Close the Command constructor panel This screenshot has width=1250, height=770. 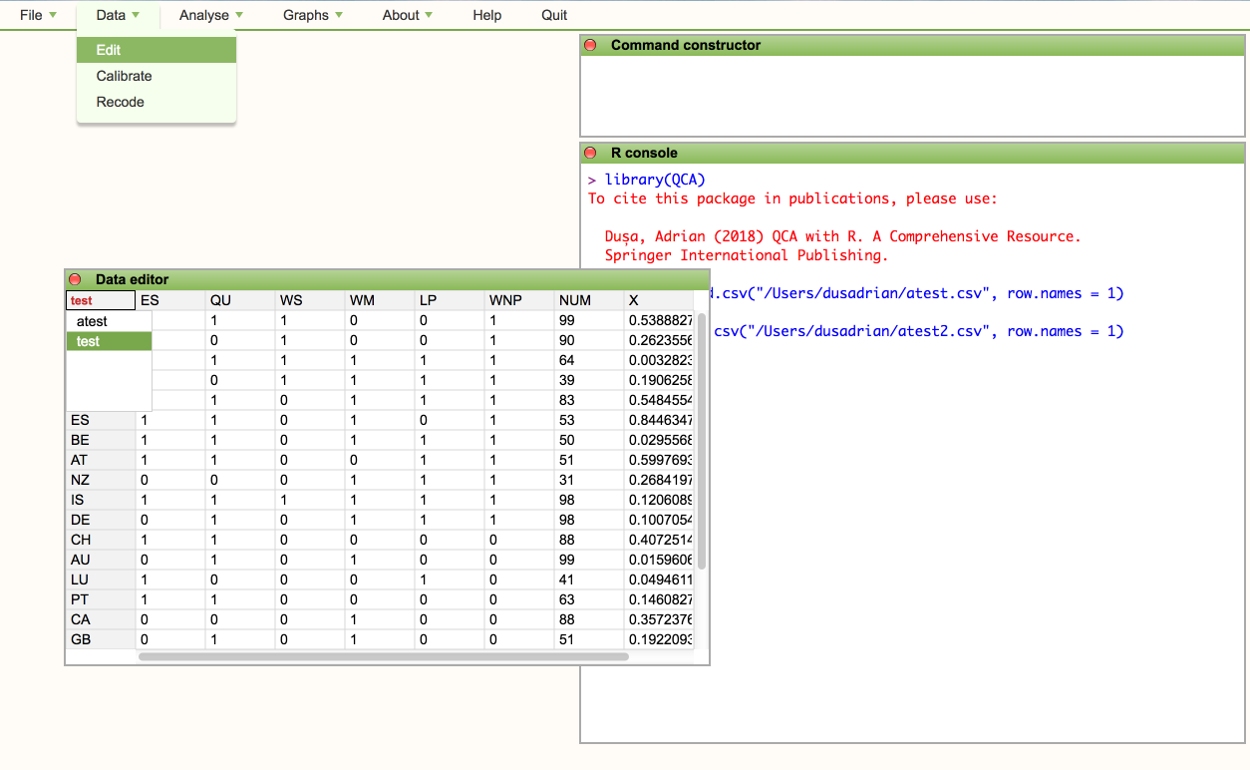tap(590, 45)
